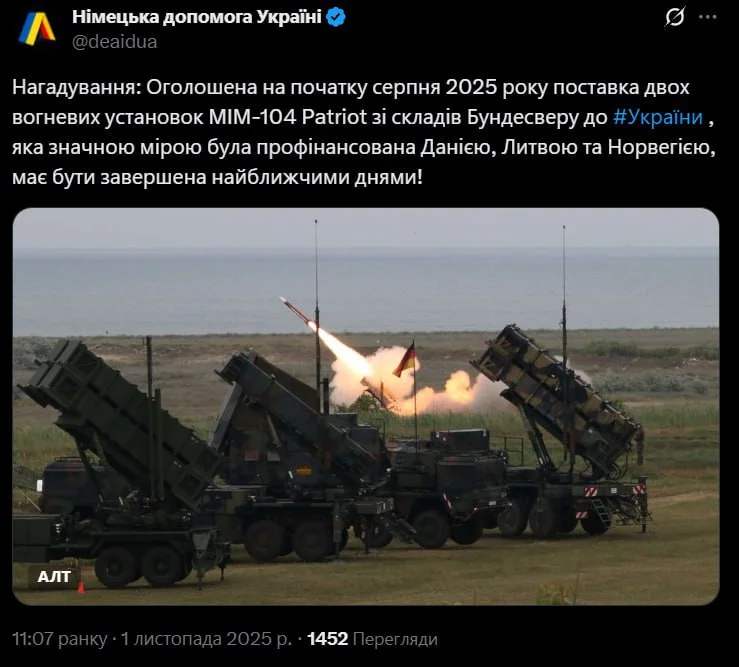The height and width of the screenshot is (667, 739).
Task: Open the three-dot more options menu
Action: click(x=708, y=17)
